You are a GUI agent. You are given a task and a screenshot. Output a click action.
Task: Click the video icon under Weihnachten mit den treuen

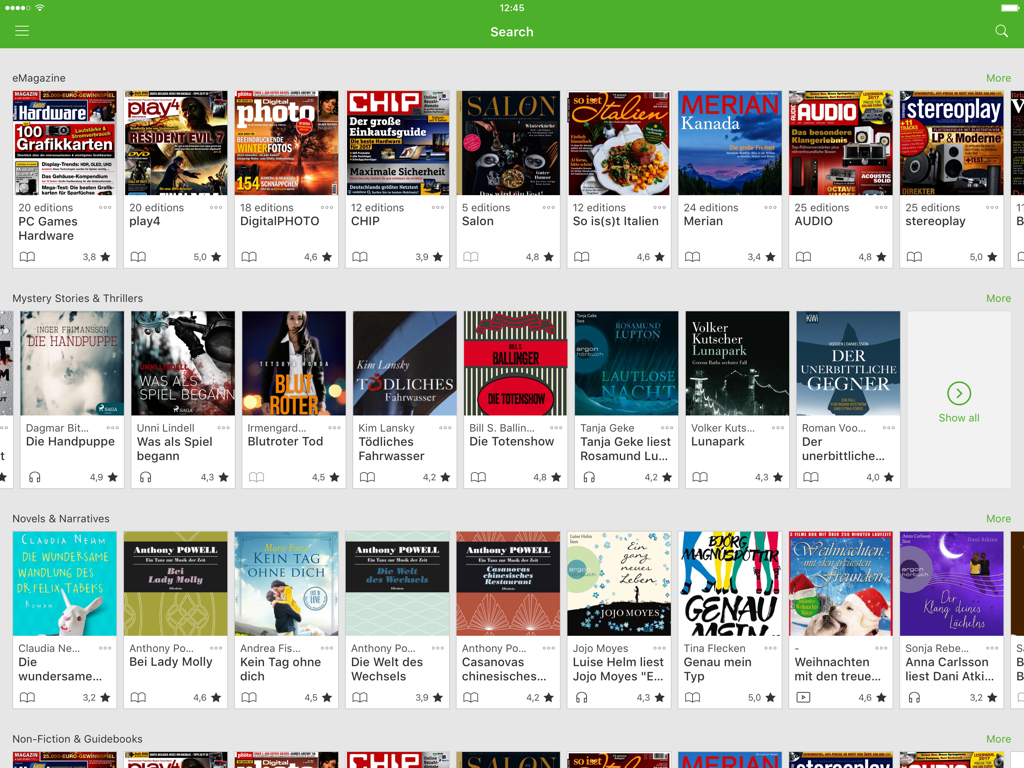pos(803,697)
